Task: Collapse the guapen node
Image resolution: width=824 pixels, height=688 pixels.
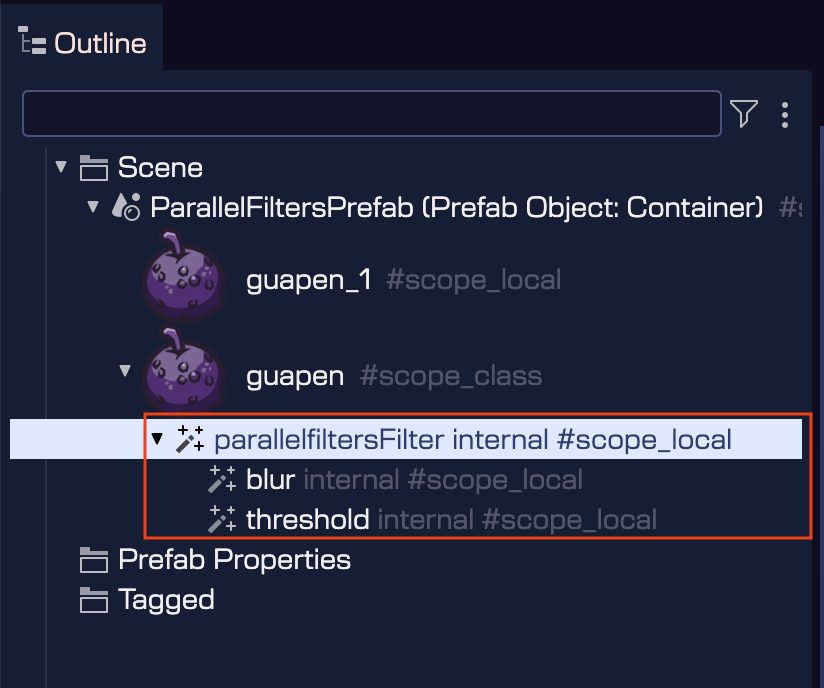Action: click(x=124, y=369)
